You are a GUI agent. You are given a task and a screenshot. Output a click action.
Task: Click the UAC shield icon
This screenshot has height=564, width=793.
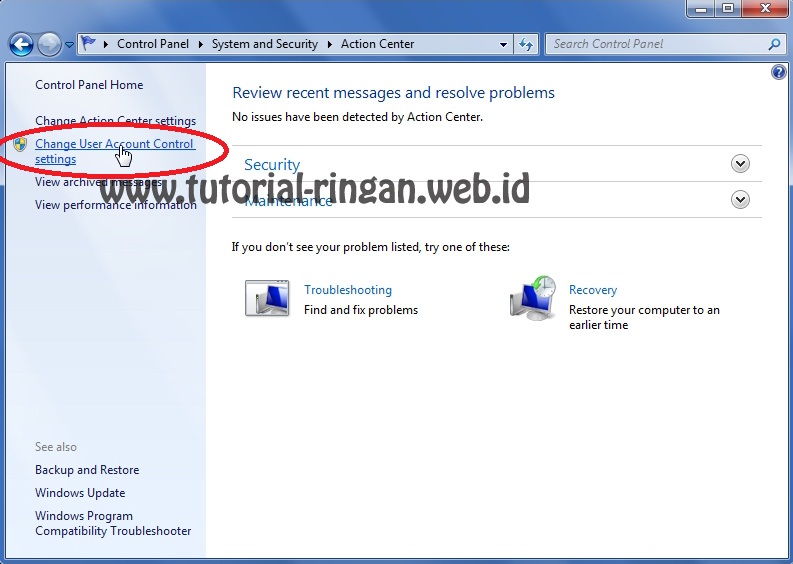click(20, 144)
